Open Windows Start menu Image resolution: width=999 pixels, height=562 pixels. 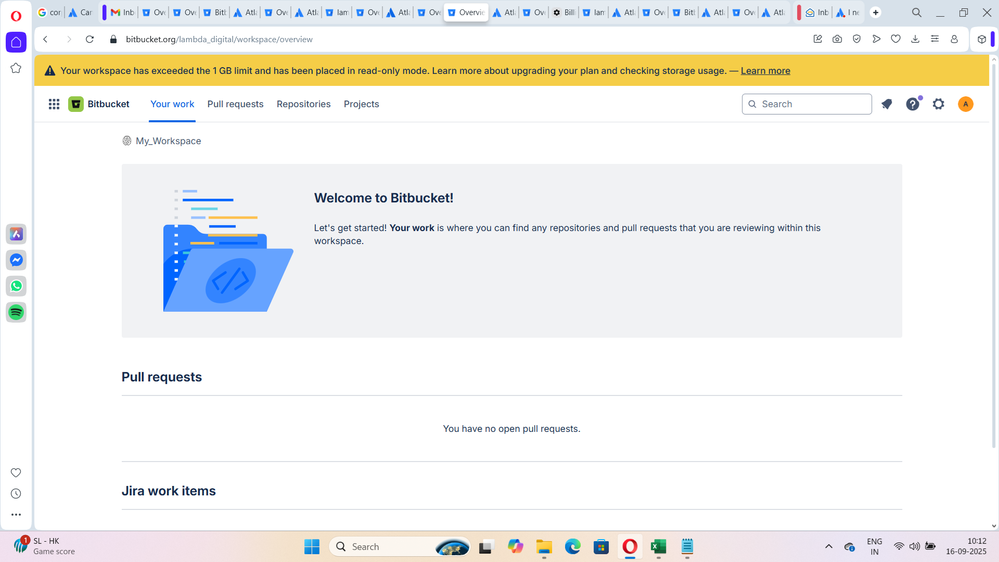pos(312,547)
